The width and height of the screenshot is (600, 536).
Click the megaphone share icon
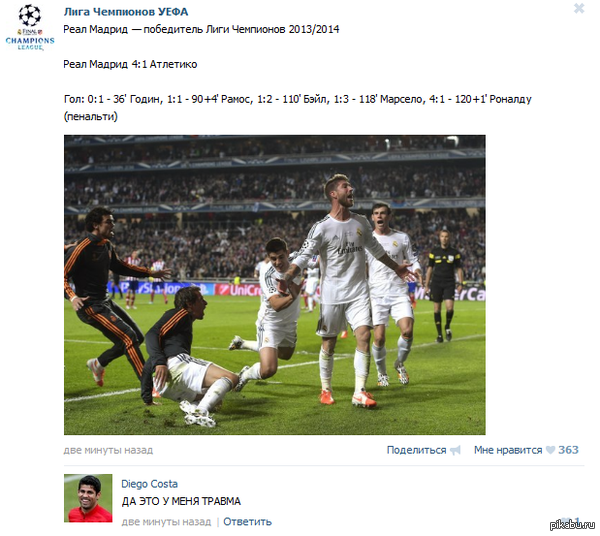coord(455,450)
